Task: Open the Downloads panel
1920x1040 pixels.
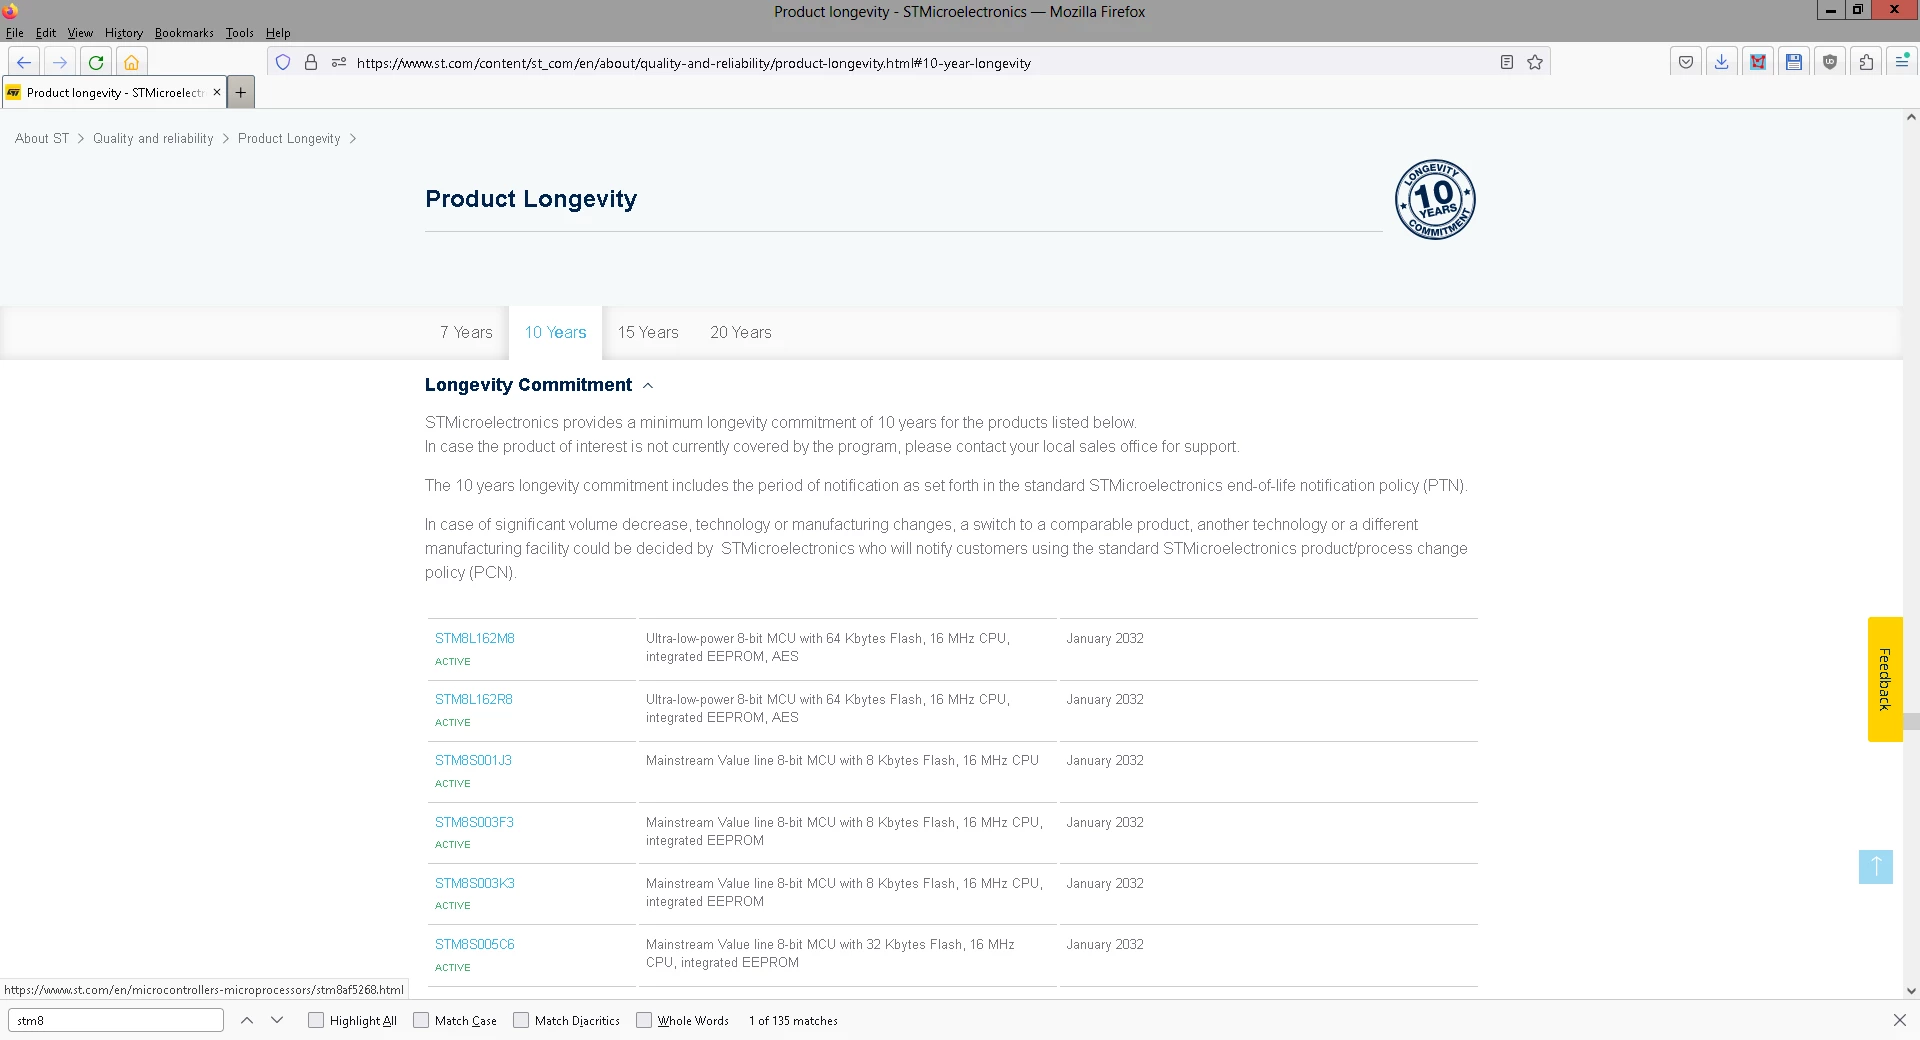Action: click(1721, 62)
